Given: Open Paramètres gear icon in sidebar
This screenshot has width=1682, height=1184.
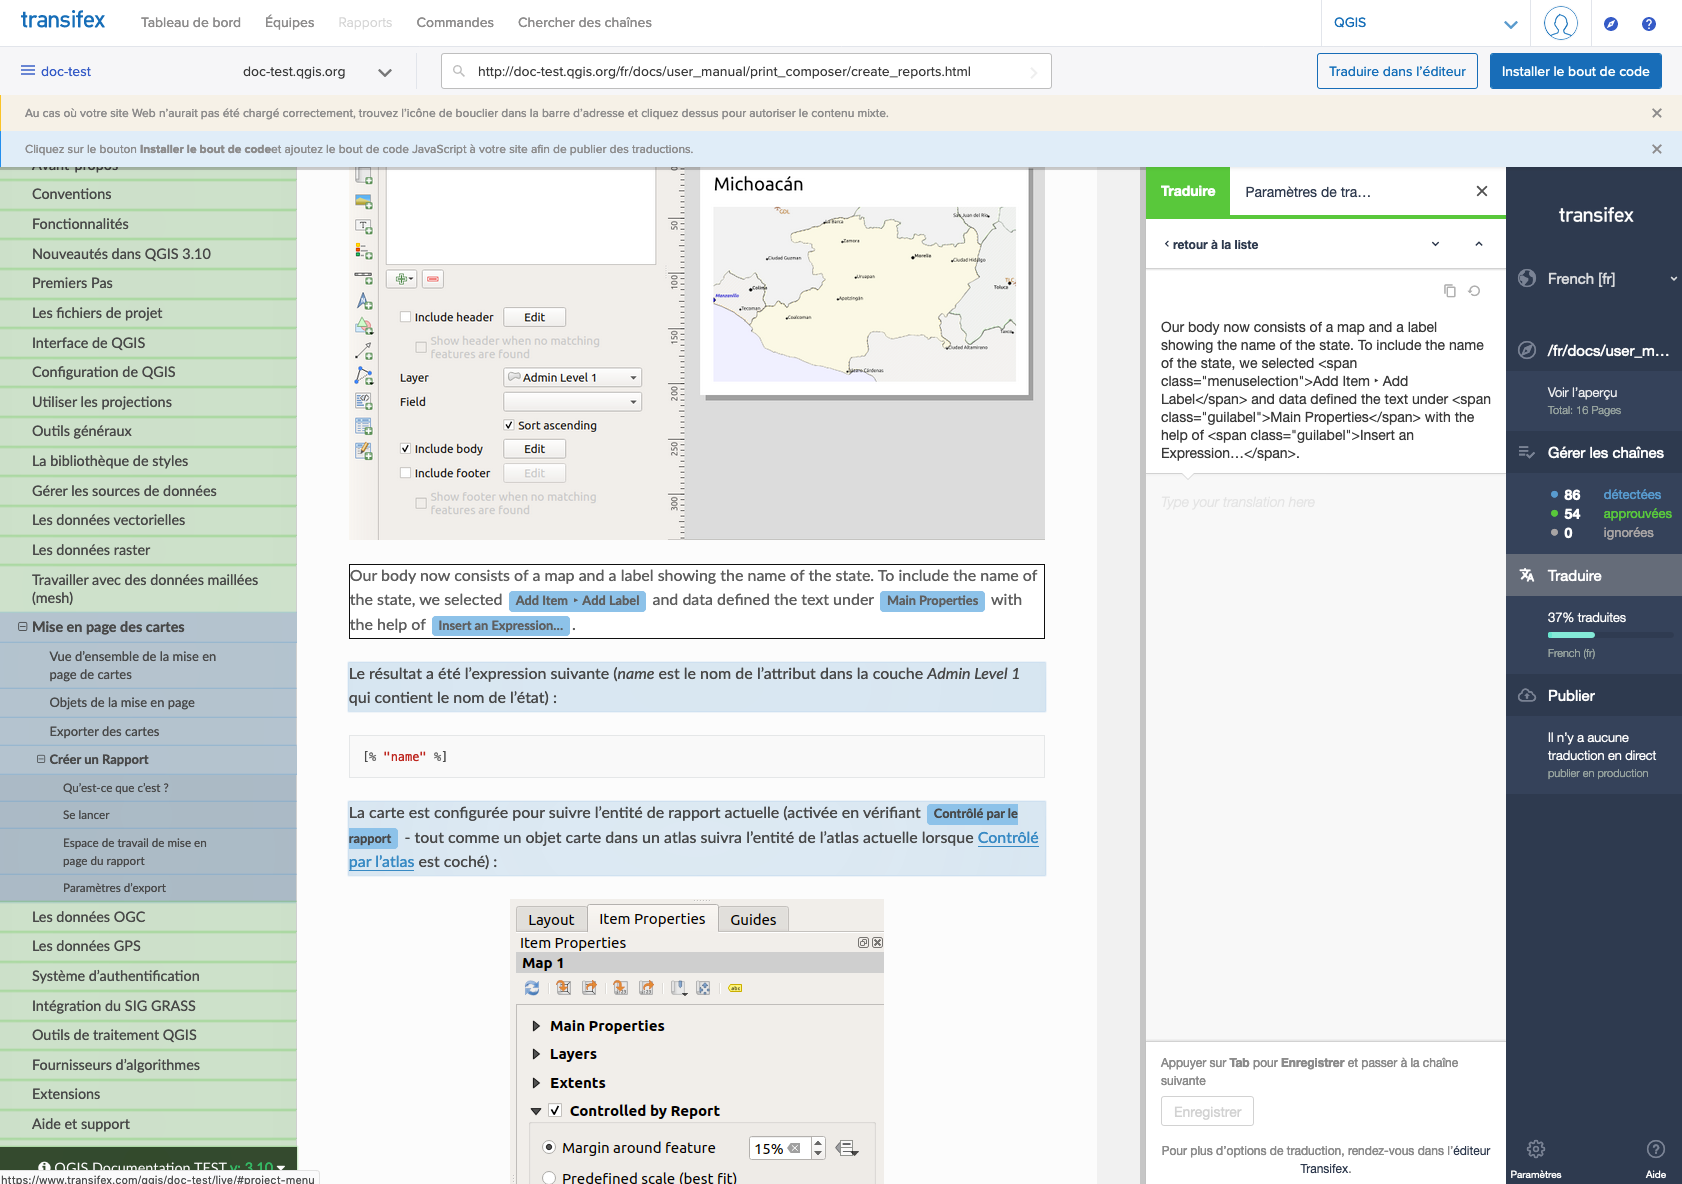Looking at the screenshot, I should [x=1536, y=1149].
